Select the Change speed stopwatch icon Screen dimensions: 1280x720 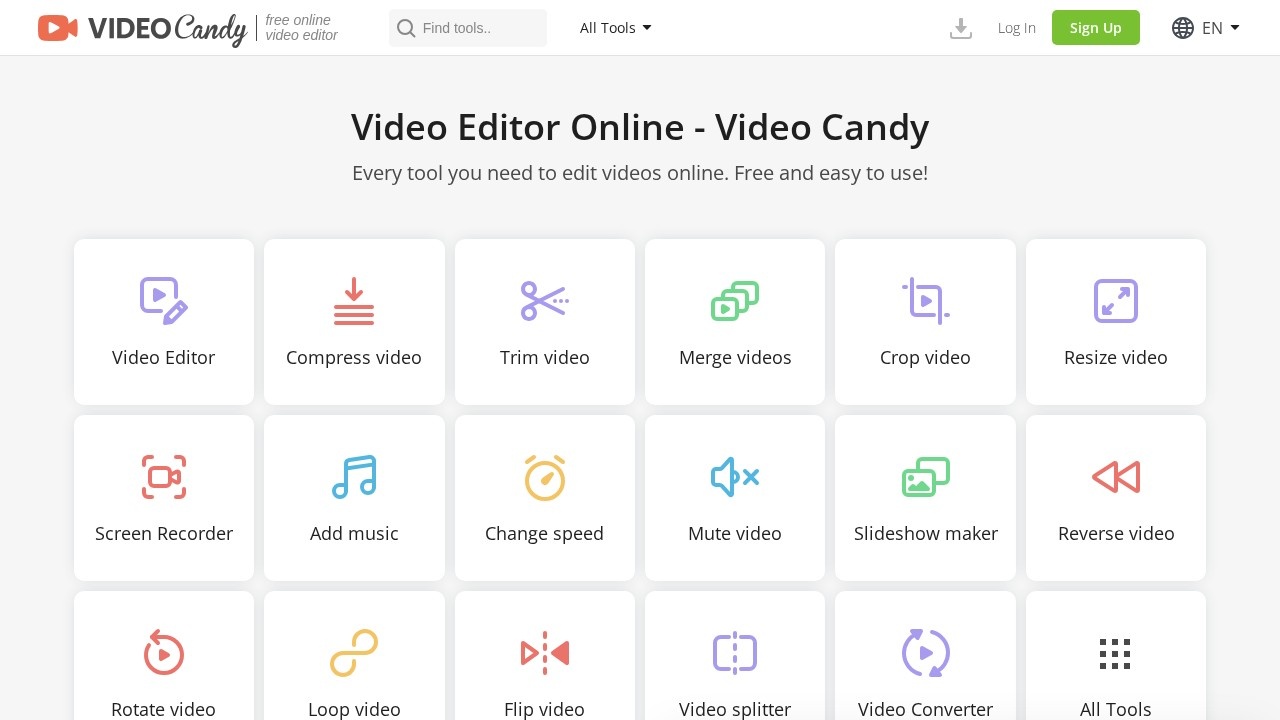pyautogui.click(x=545, y=477)
